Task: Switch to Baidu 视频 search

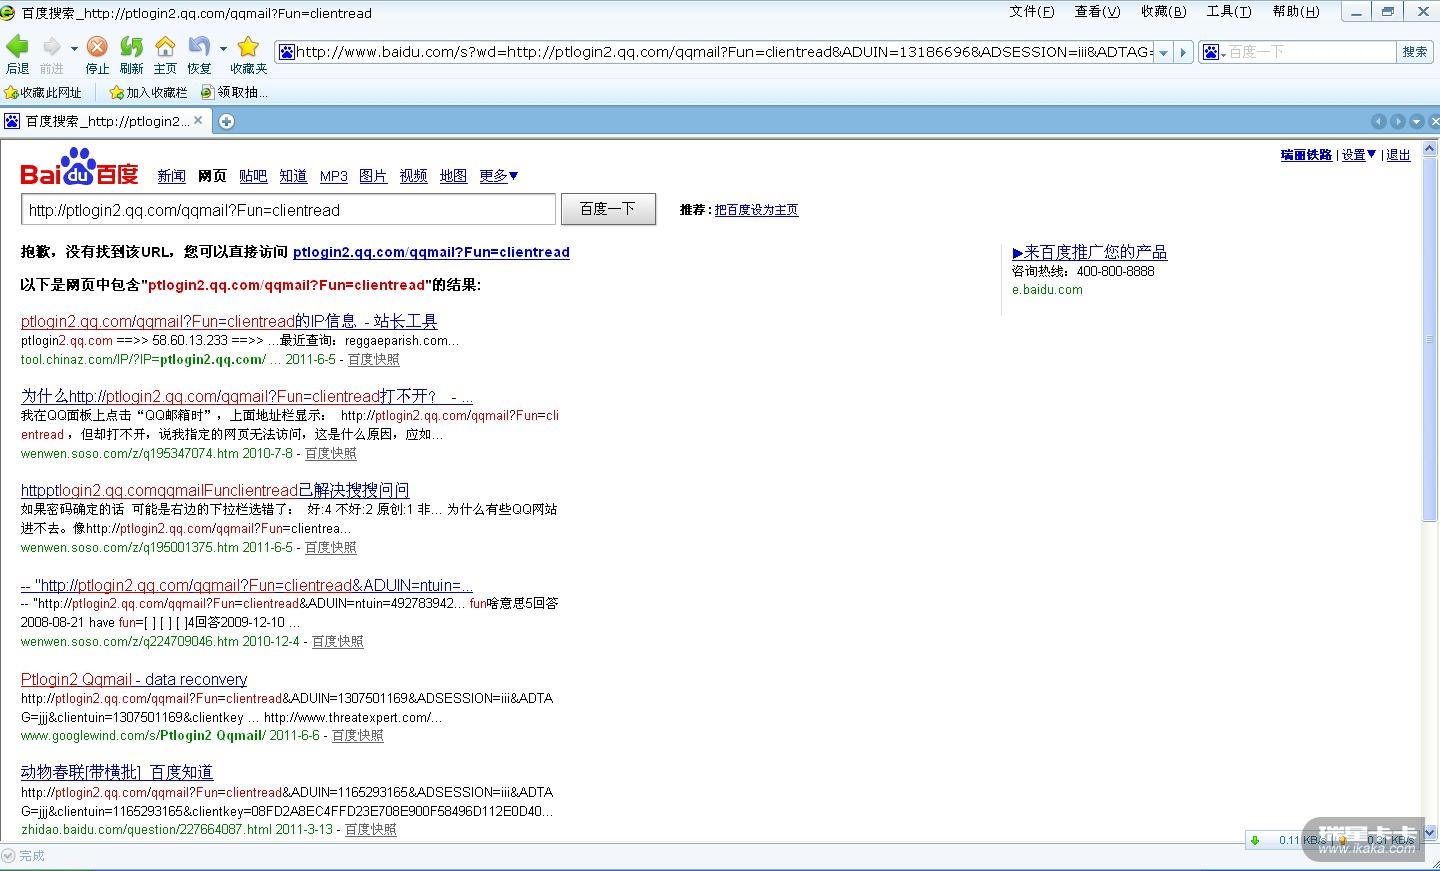Action: point(413,176)
